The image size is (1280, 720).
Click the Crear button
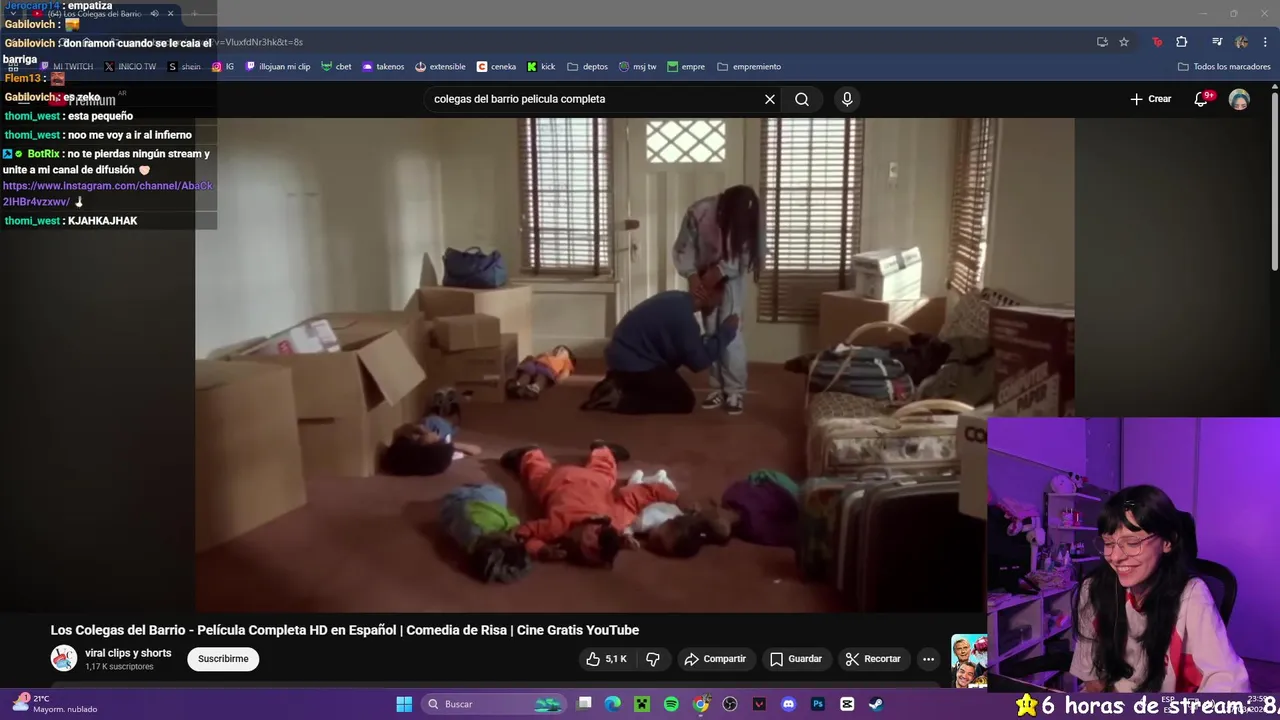coord(1150,99)
